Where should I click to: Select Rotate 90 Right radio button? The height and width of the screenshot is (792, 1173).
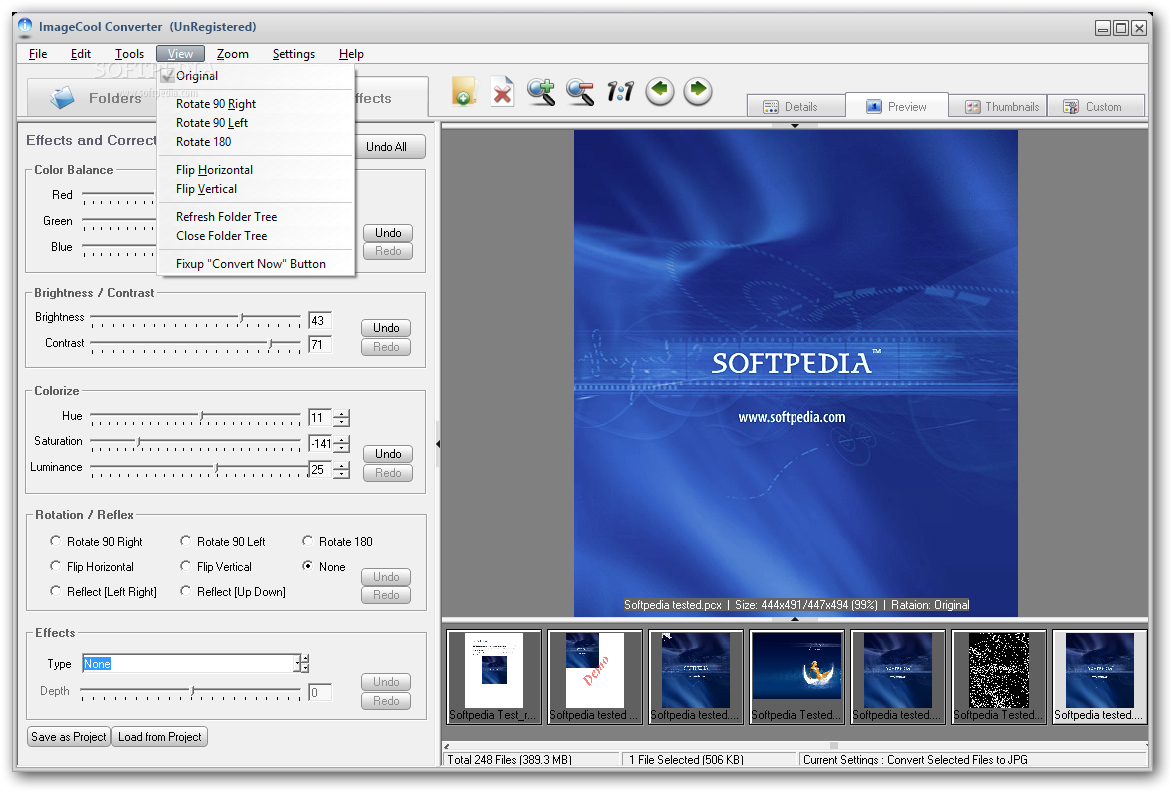coord(55,541)
